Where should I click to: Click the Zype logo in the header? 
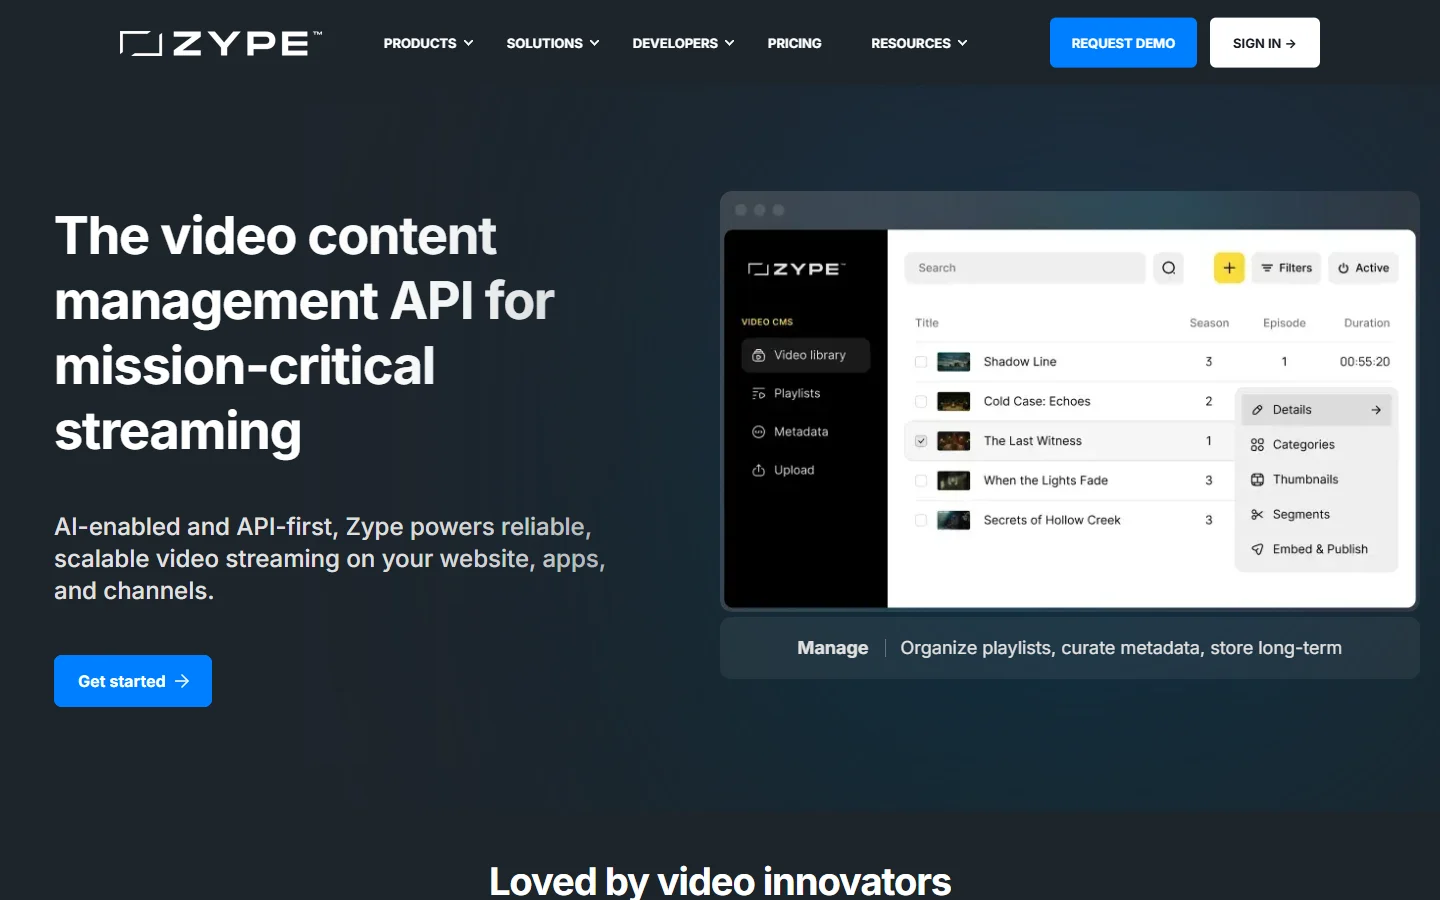(x=221, y=43)
